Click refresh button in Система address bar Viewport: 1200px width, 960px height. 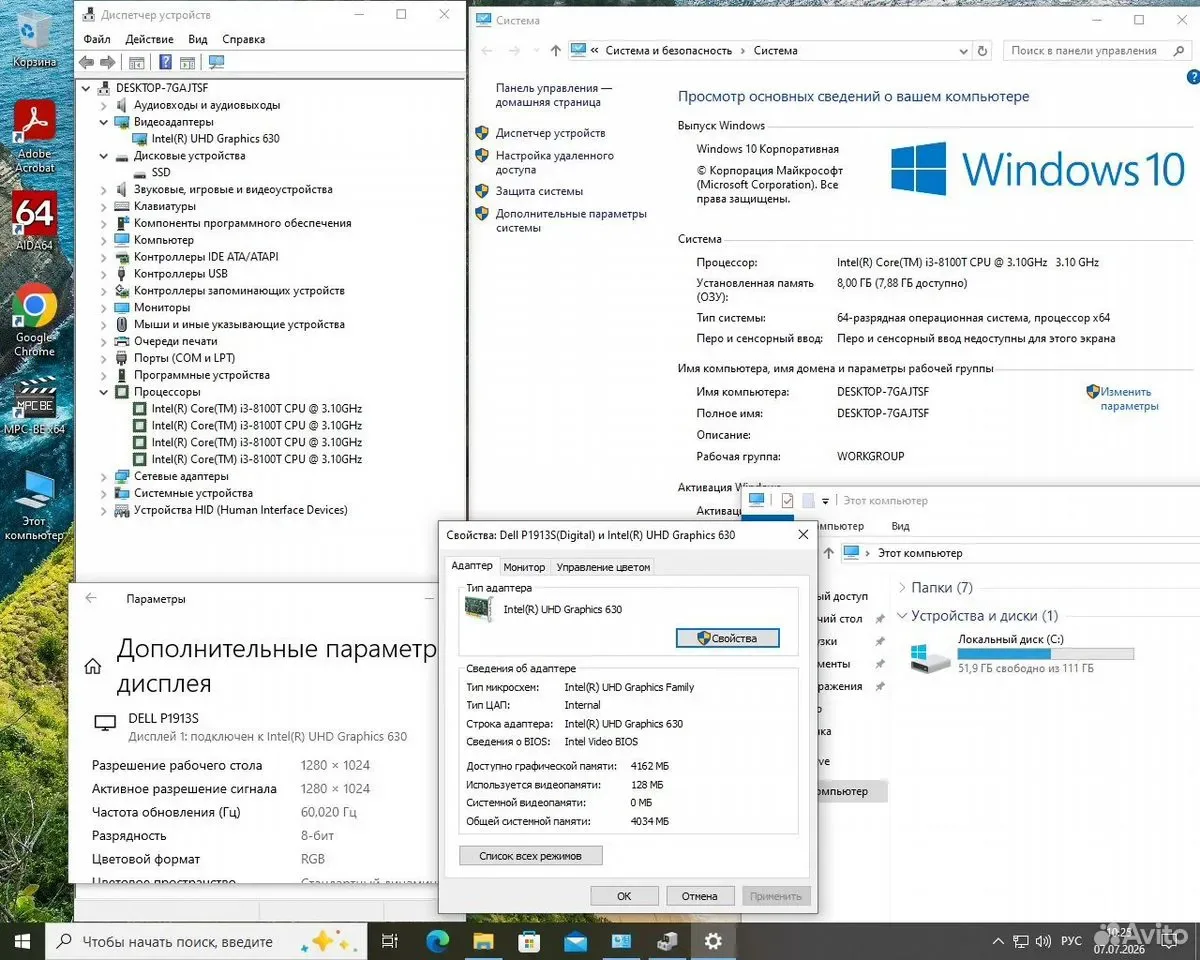click(983, 50)
